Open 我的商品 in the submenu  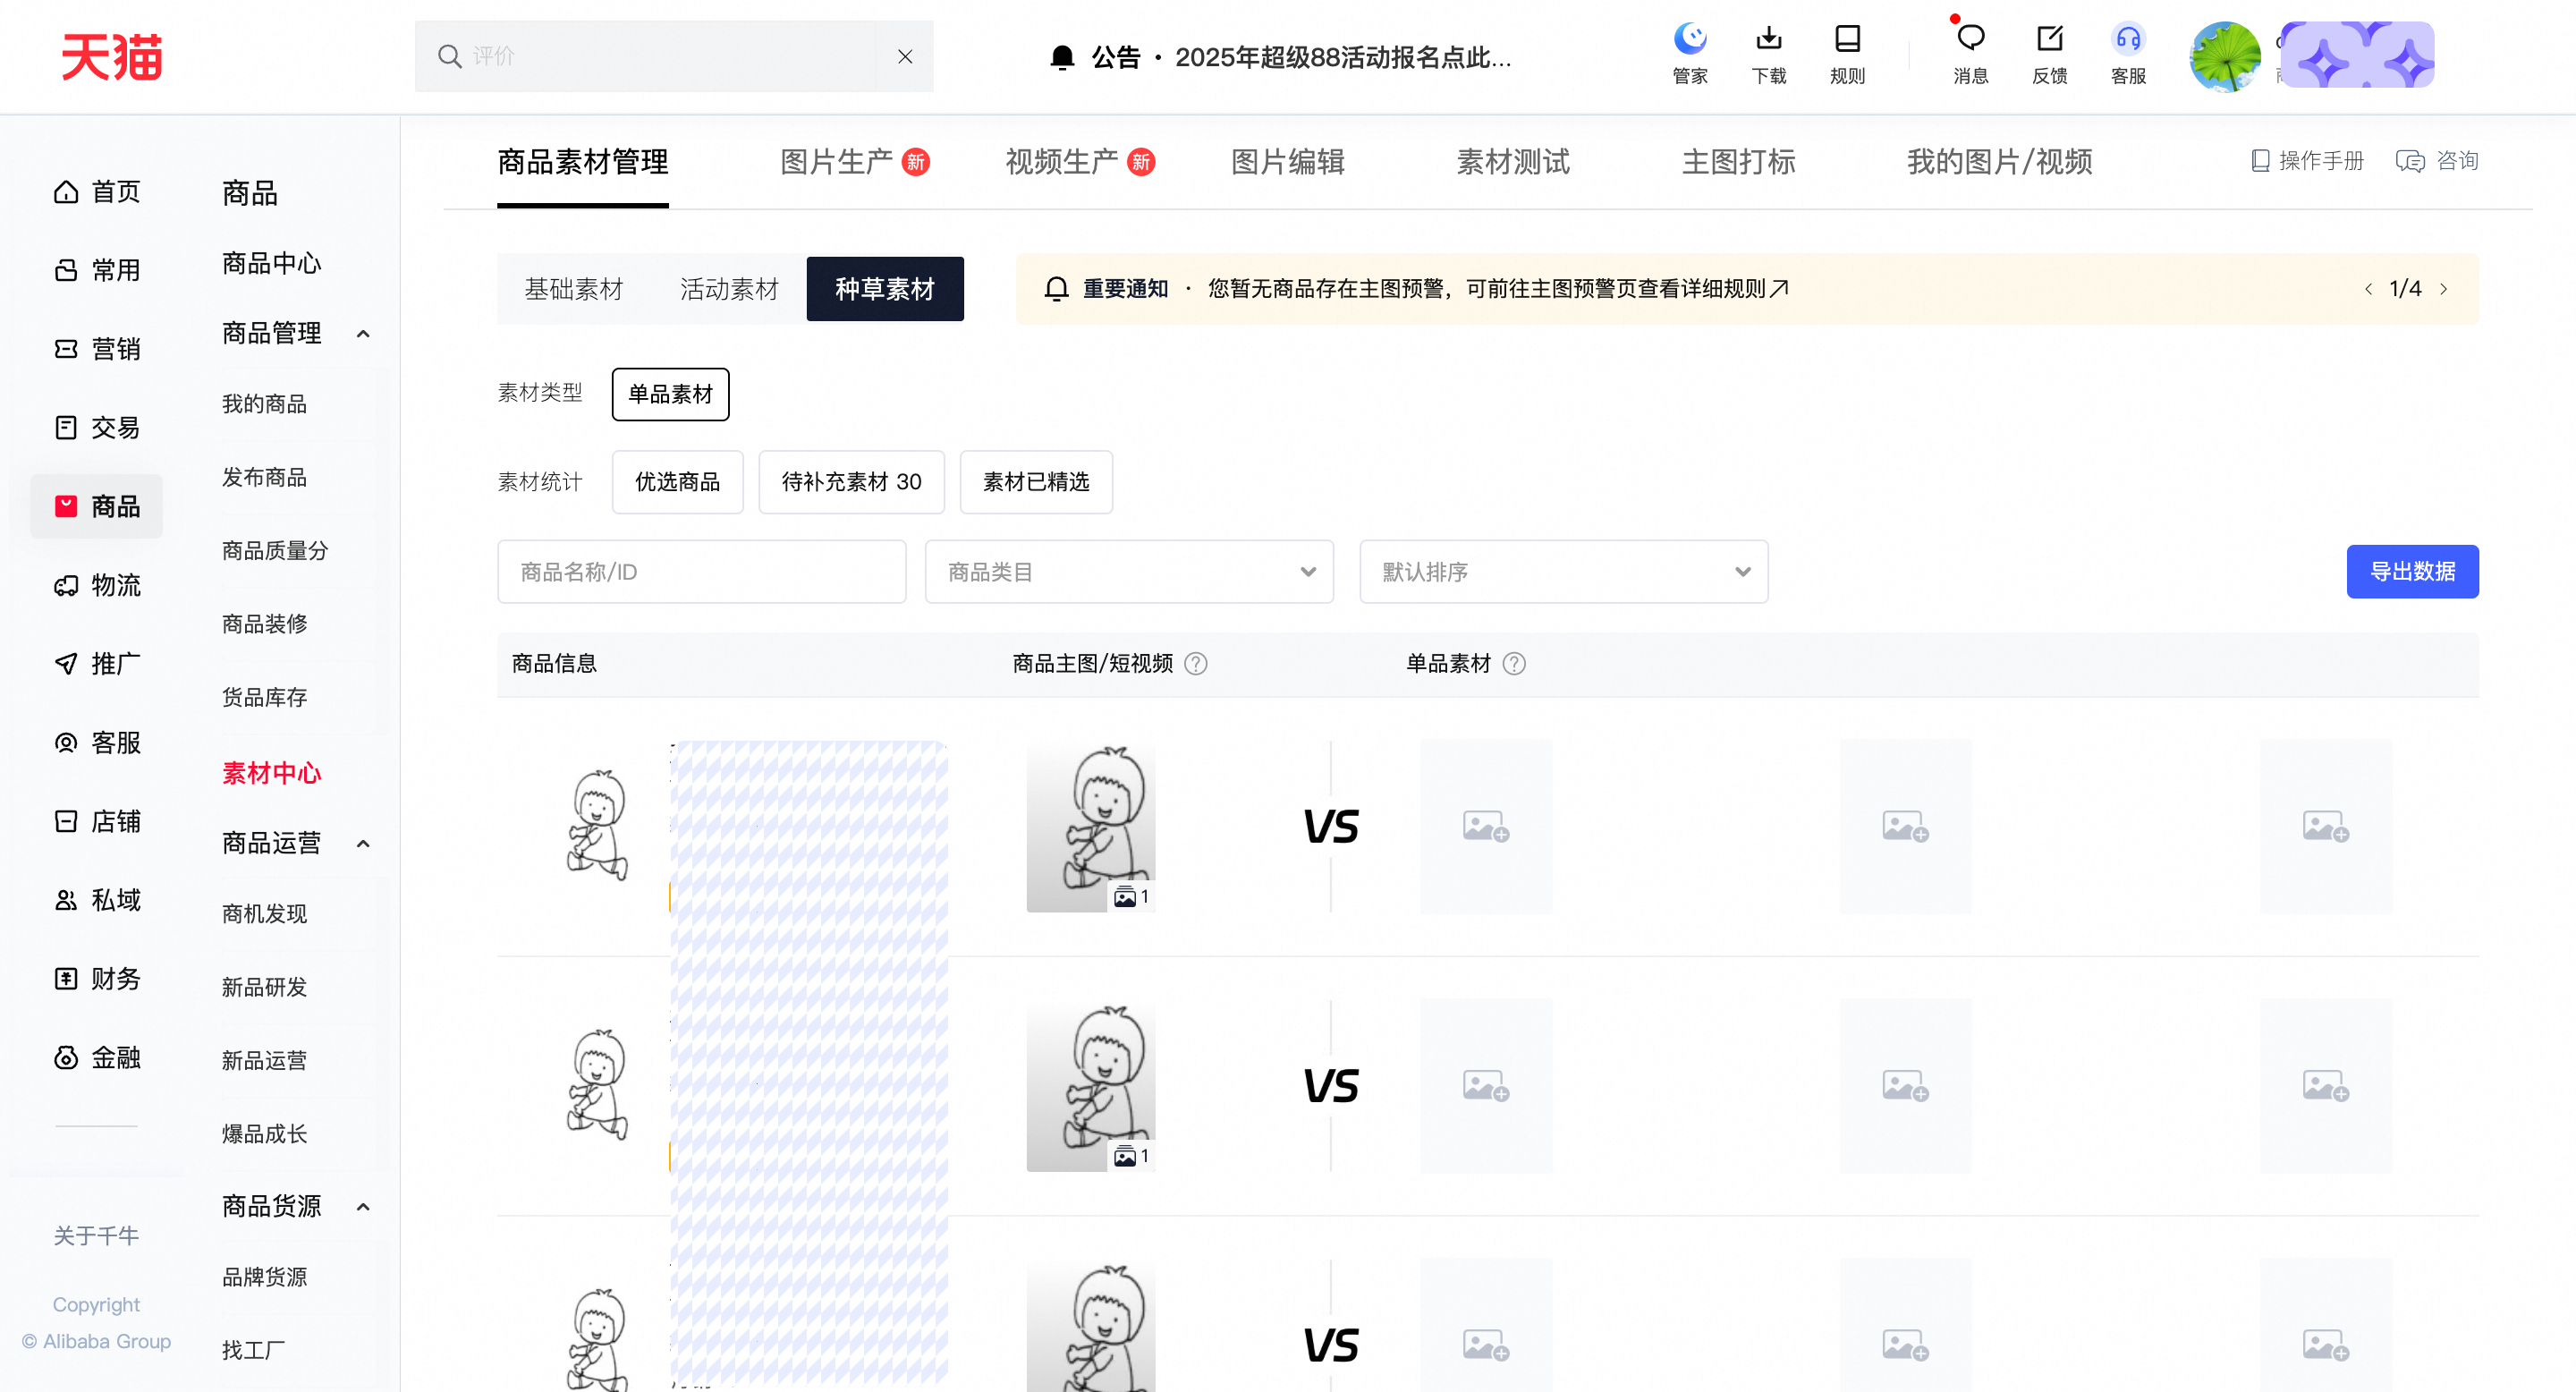point(264,404)
